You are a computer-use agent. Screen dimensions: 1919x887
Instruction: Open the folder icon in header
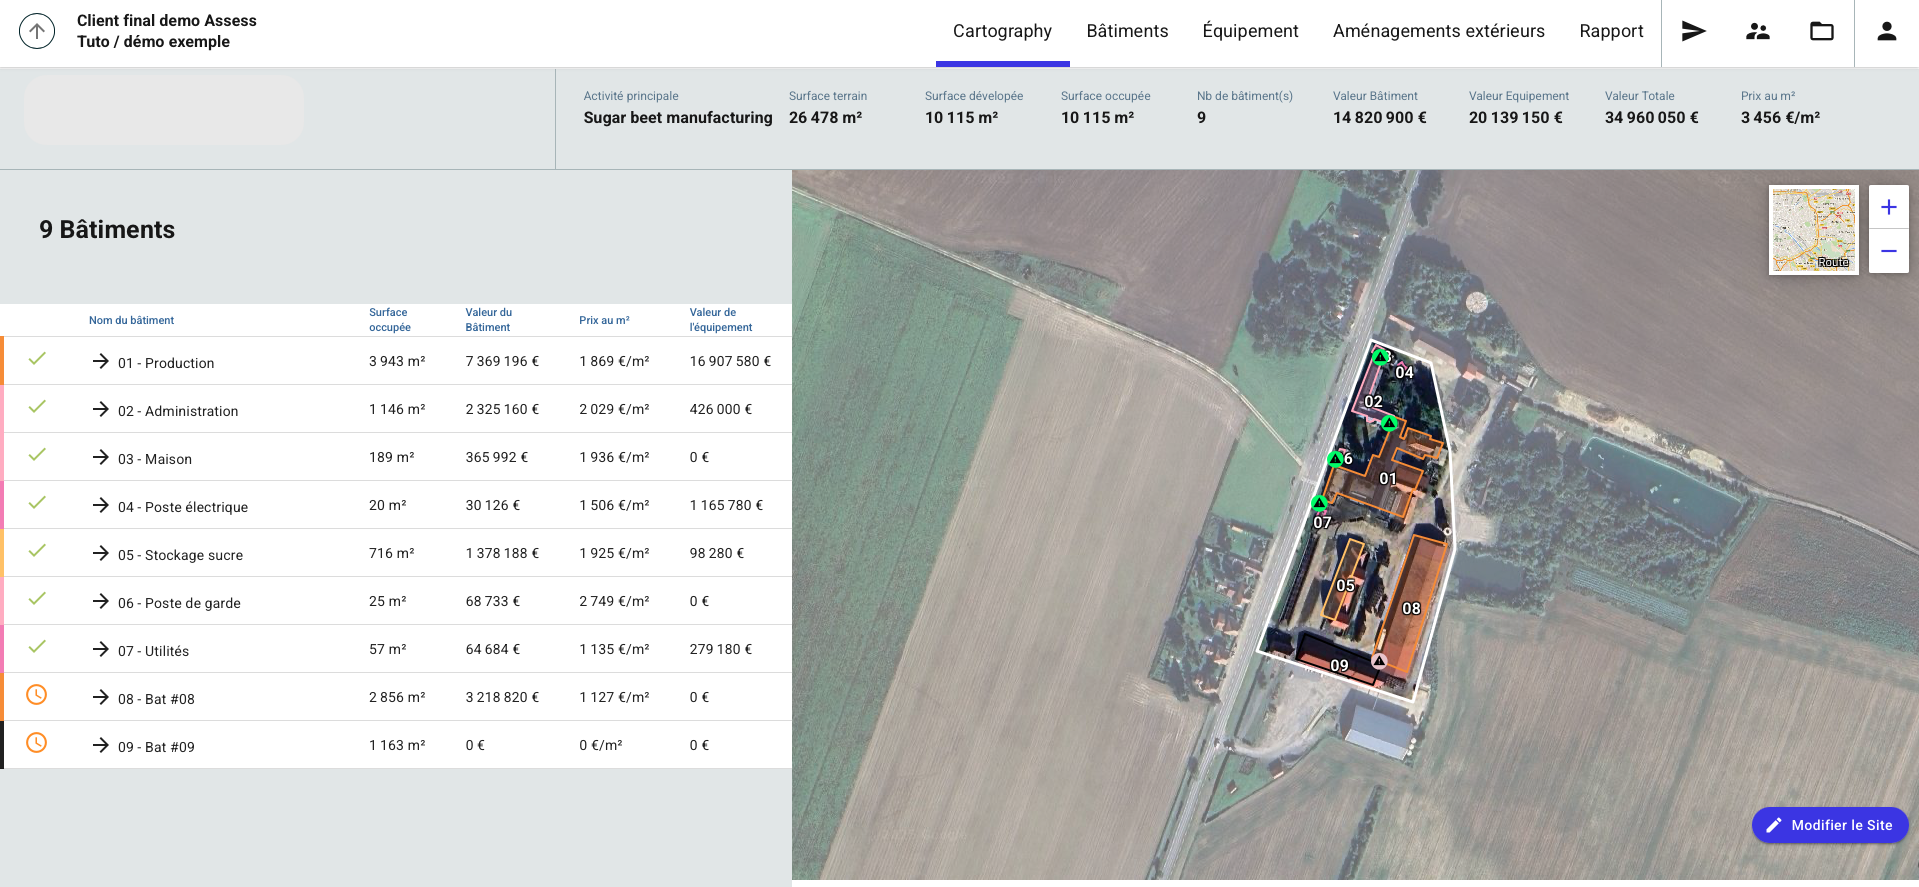click(1821, 31)
